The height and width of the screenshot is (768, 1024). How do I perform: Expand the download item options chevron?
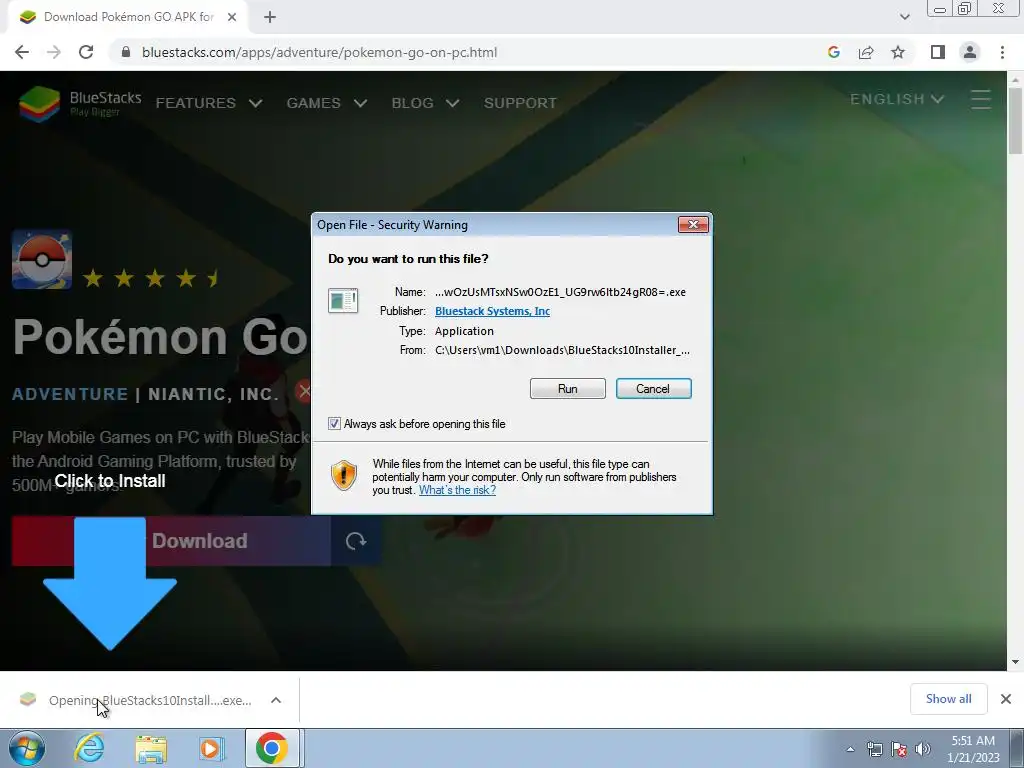point(276,700)
